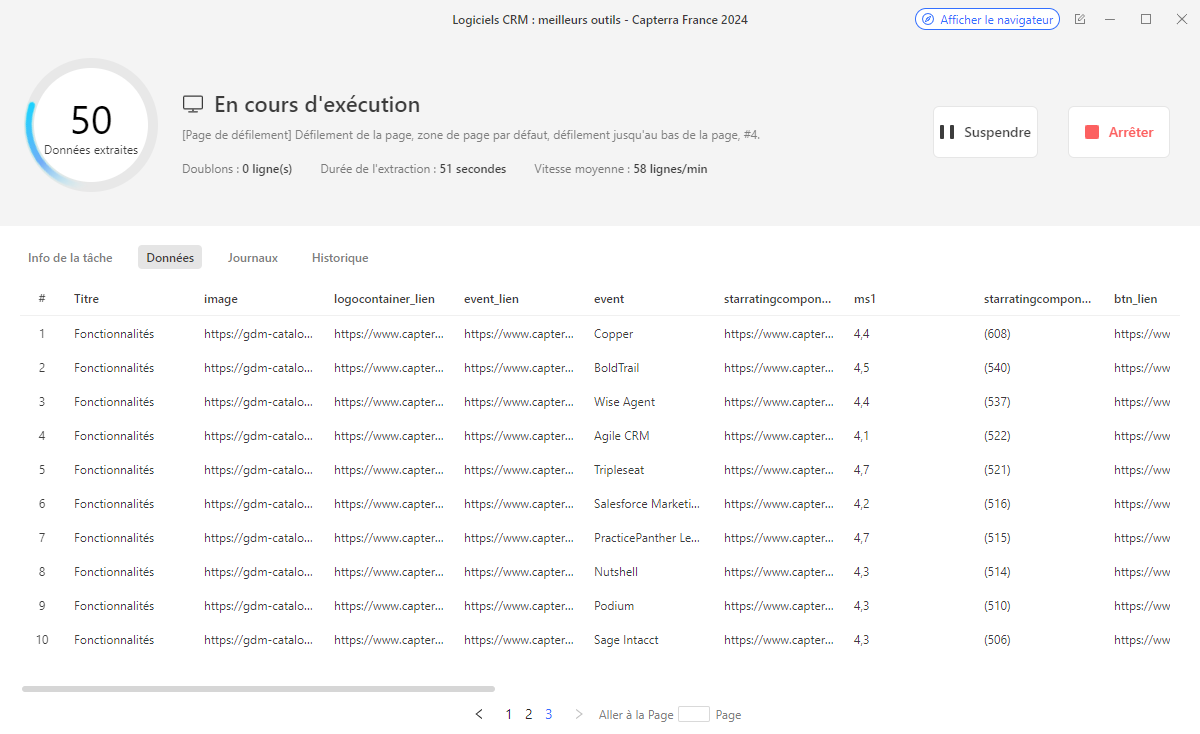Select page 1 in pagination
Viewport: 1200px width, 734px height.
pos(509,714)
